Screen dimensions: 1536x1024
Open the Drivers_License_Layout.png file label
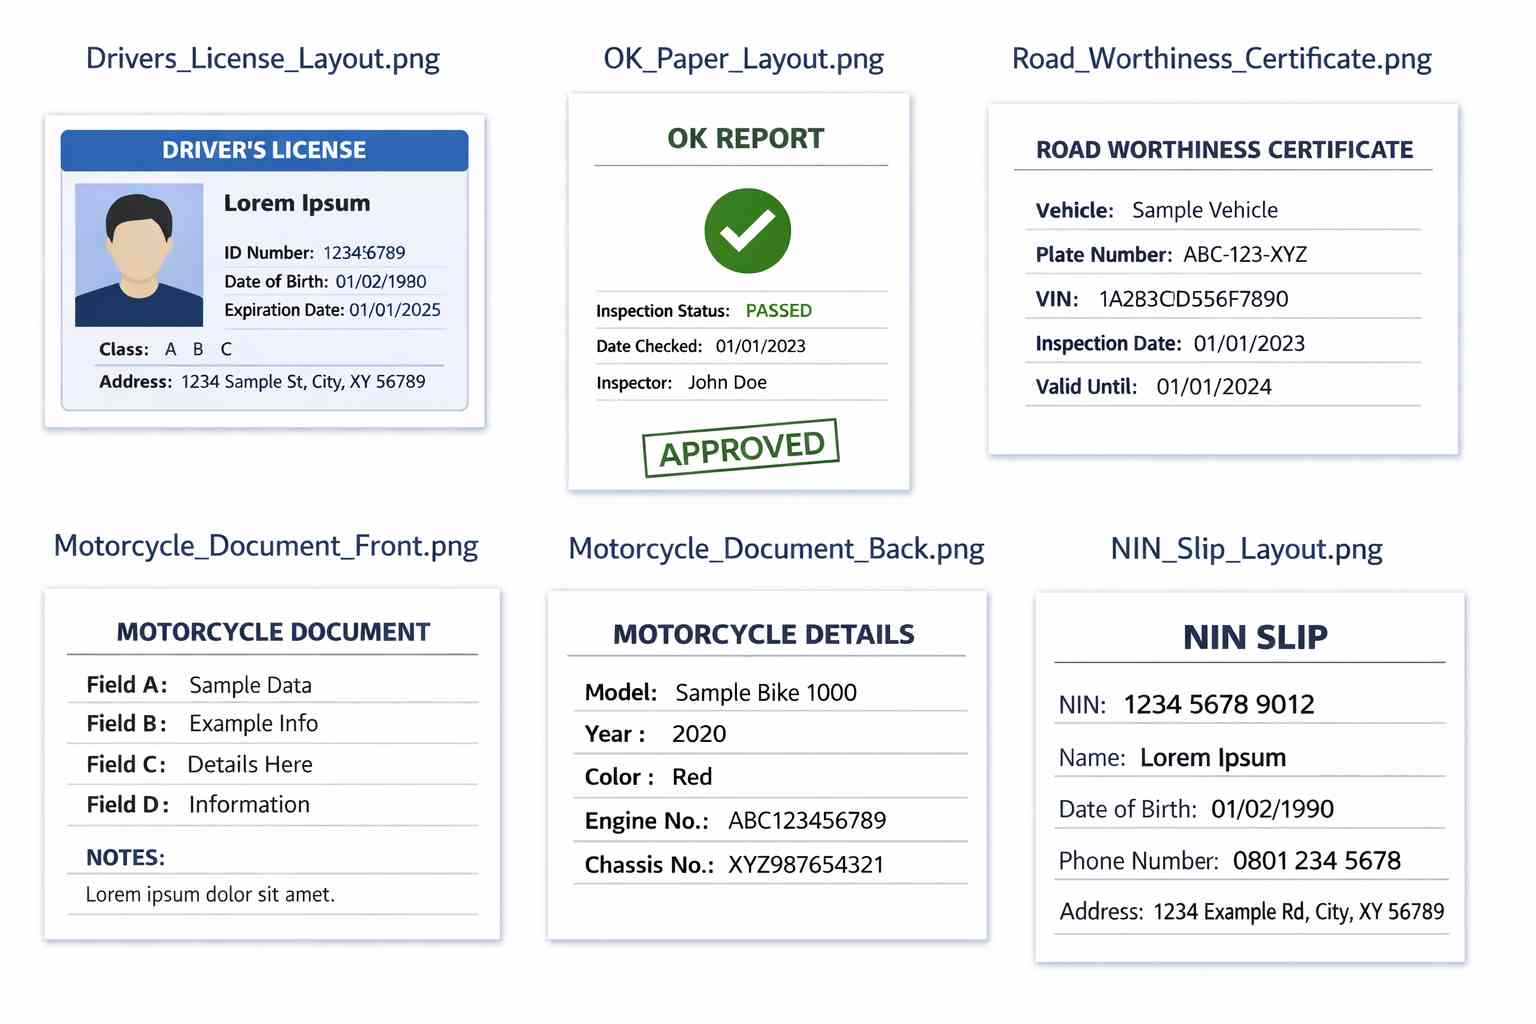(x=263, y=59)
